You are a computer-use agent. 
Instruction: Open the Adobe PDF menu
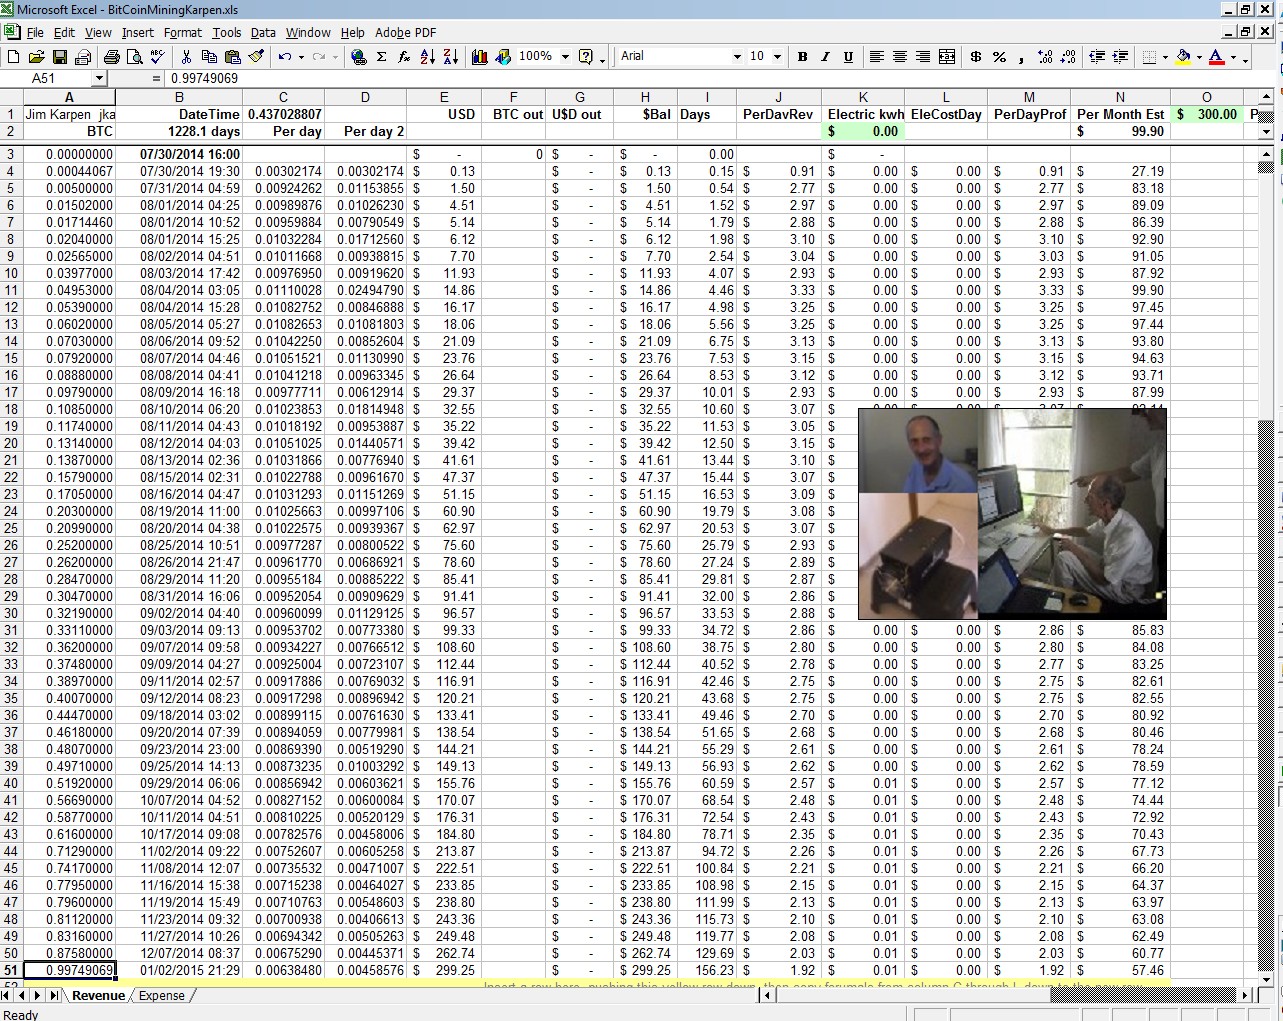406,32
